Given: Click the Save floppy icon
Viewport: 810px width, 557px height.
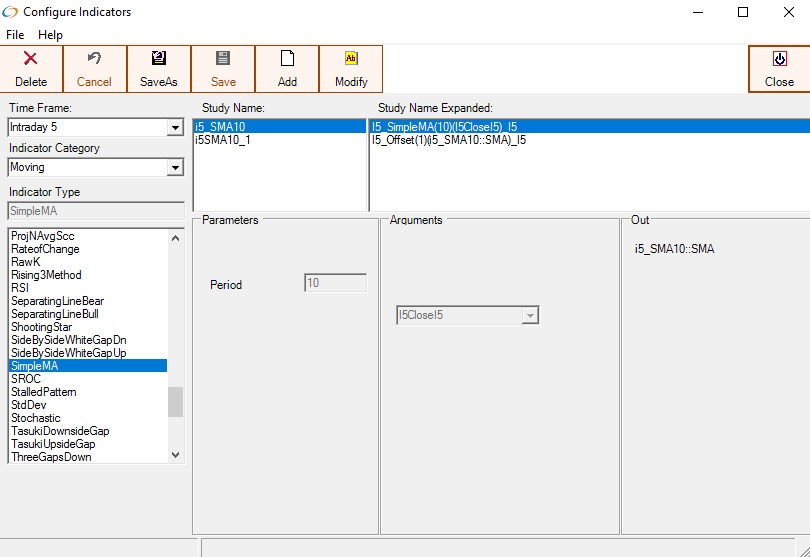Looking at the screenshot, I should click(x=223, y=59).
